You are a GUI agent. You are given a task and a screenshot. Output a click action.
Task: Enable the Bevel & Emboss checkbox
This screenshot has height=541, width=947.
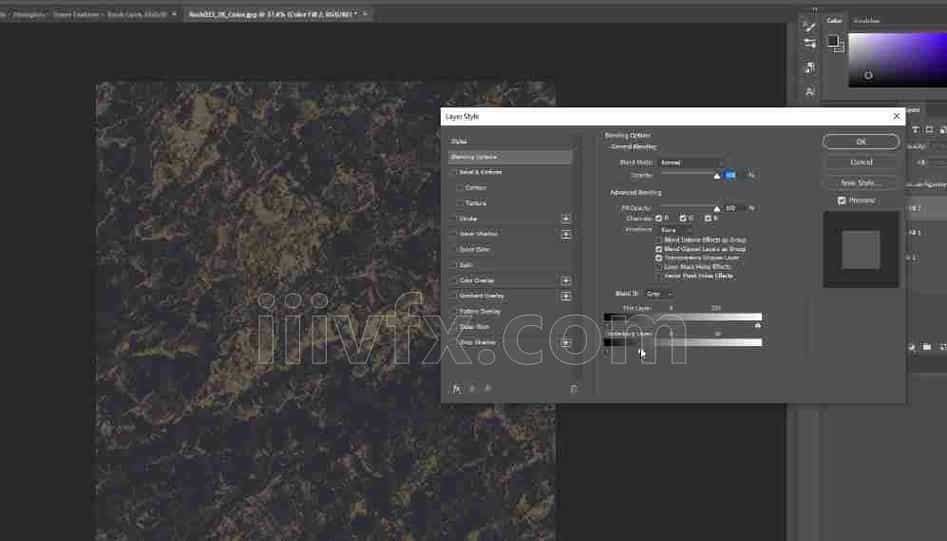(x=455, y=172)
